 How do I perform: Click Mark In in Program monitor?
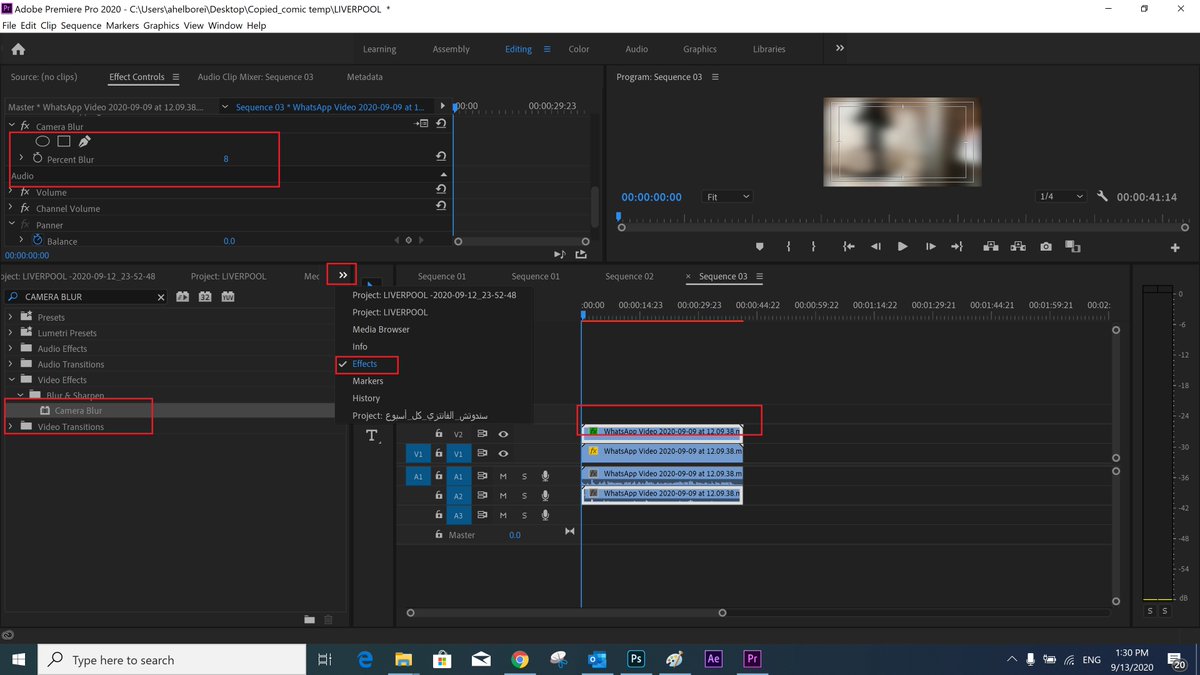788,246
